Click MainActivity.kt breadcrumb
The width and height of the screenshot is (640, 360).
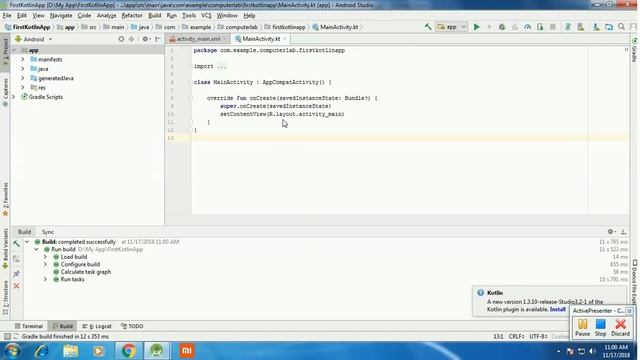tap(335, 27)
